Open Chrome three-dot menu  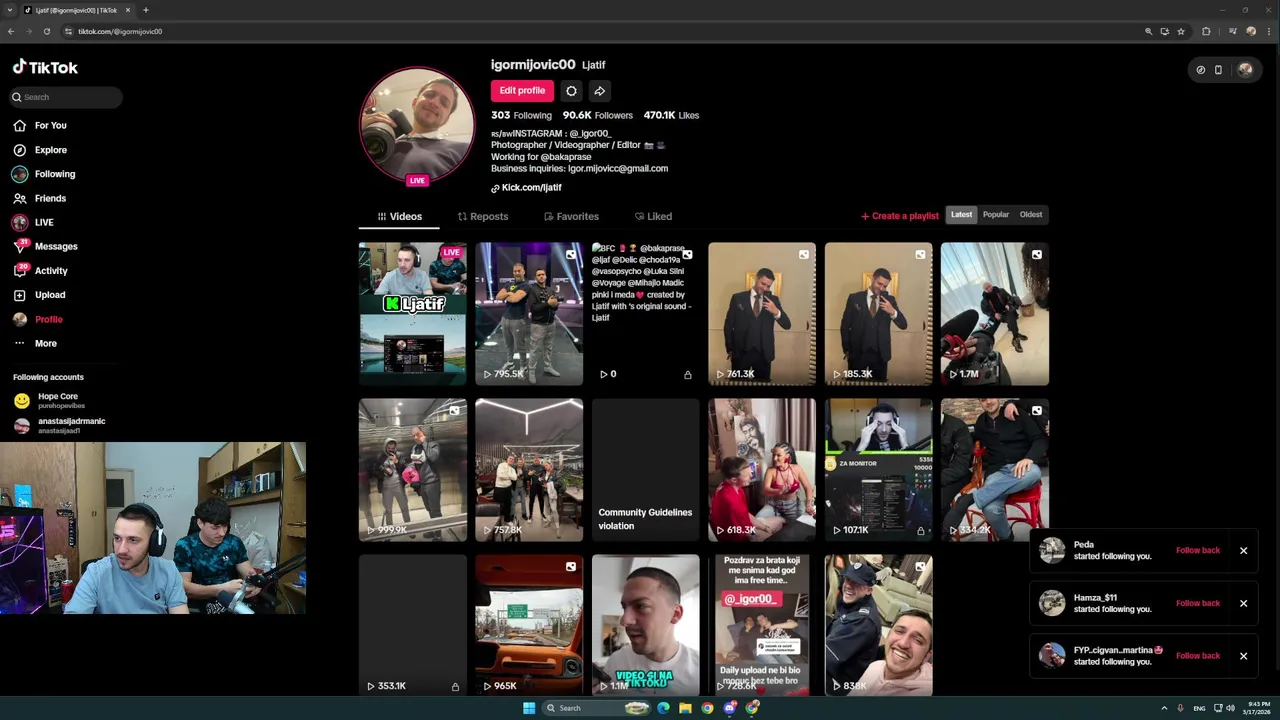1267,31
